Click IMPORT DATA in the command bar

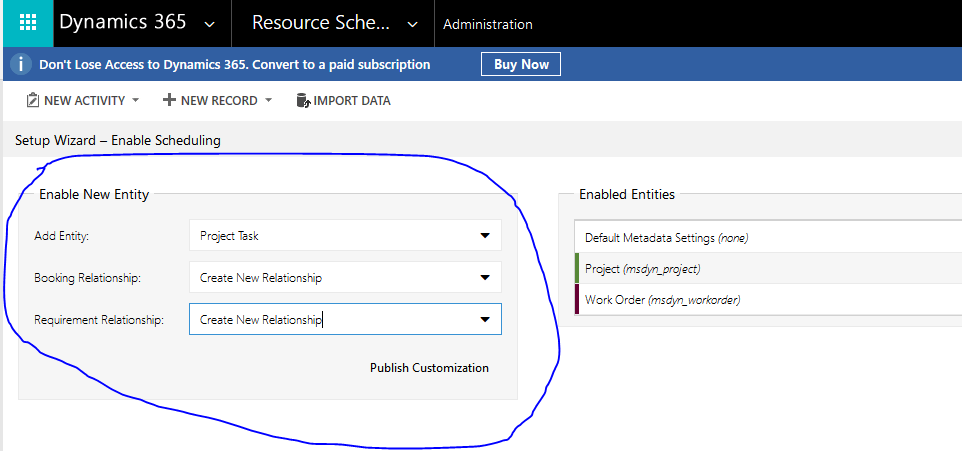352,101
